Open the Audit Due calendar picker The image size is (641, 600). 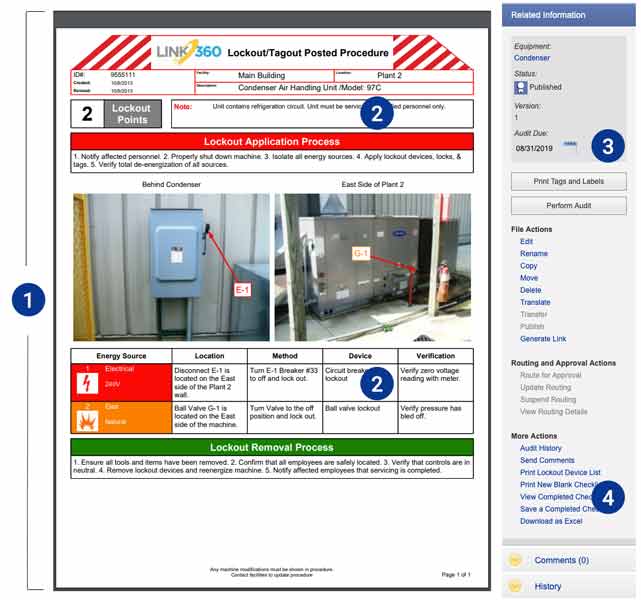[570, 146]
